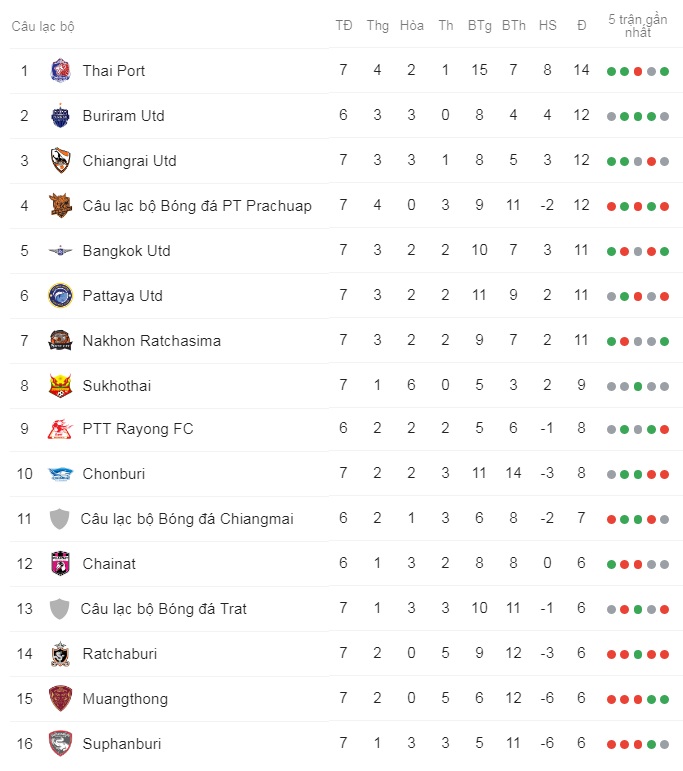This screenshot has height=771, width=683.
Task: Click the leftmost form dot for Thai Port
Action: tap(611, 71)
